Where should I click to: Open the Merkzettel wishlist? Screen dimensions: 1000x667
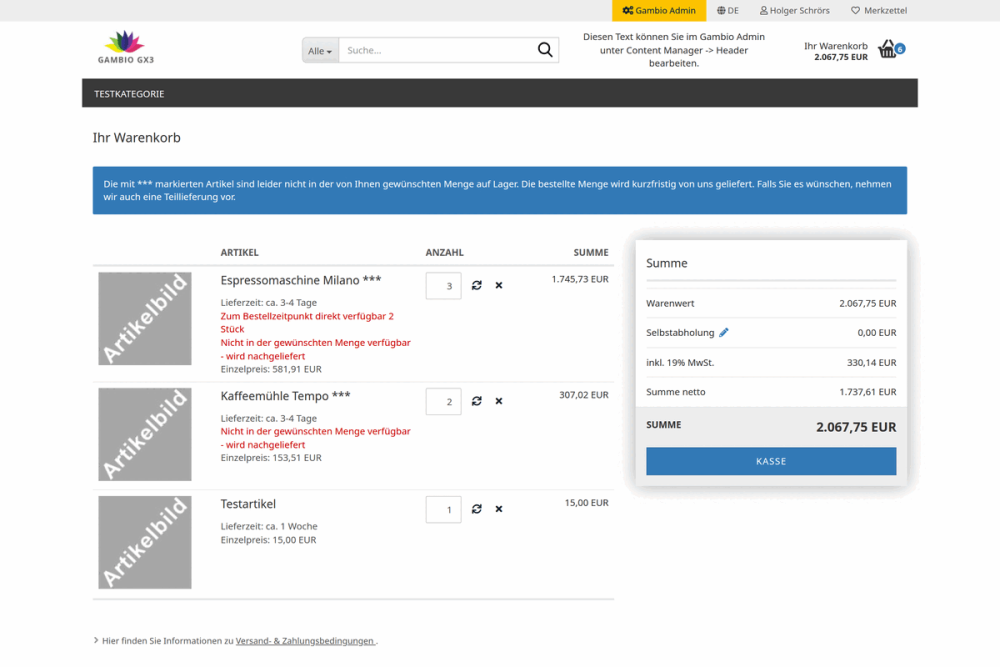(879, 11)
